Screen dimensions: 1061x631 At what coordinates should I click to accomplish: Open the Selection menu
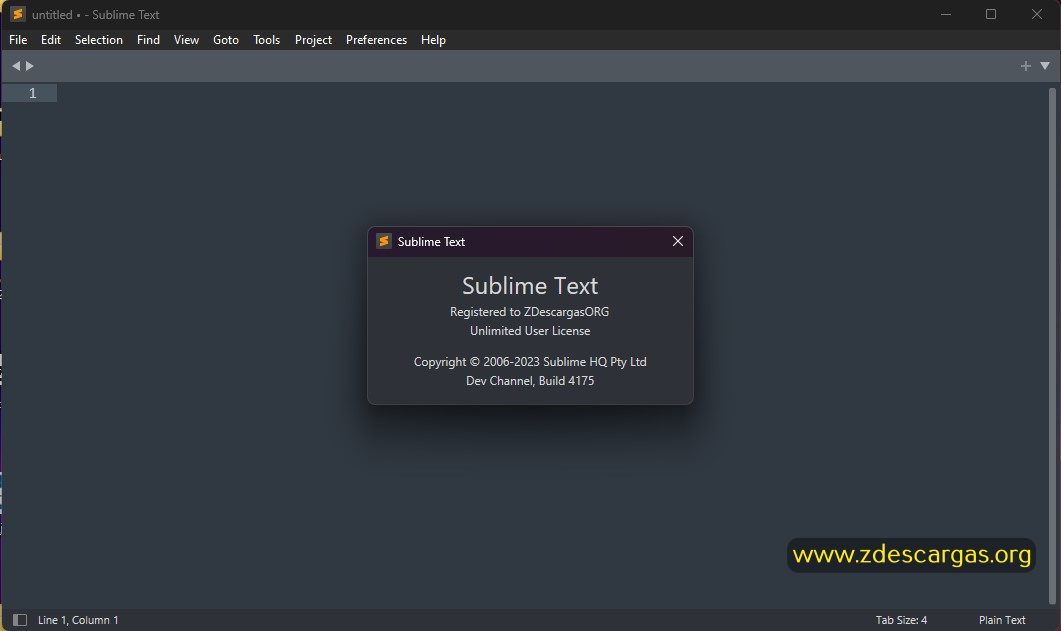coord(99,40)
